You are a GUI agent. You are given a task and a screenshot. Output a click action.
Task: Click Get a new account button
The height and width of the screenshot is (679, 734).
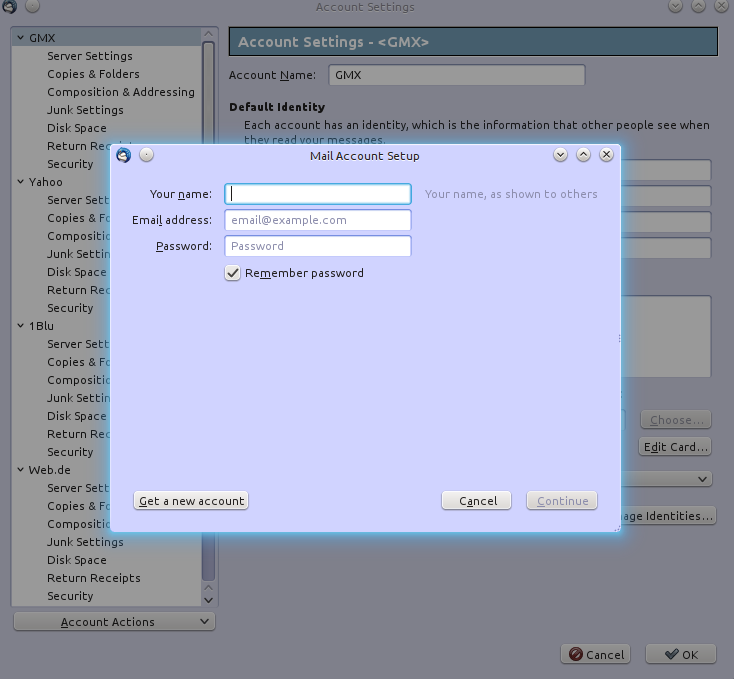pyautogui.click(x=191, y=501)
